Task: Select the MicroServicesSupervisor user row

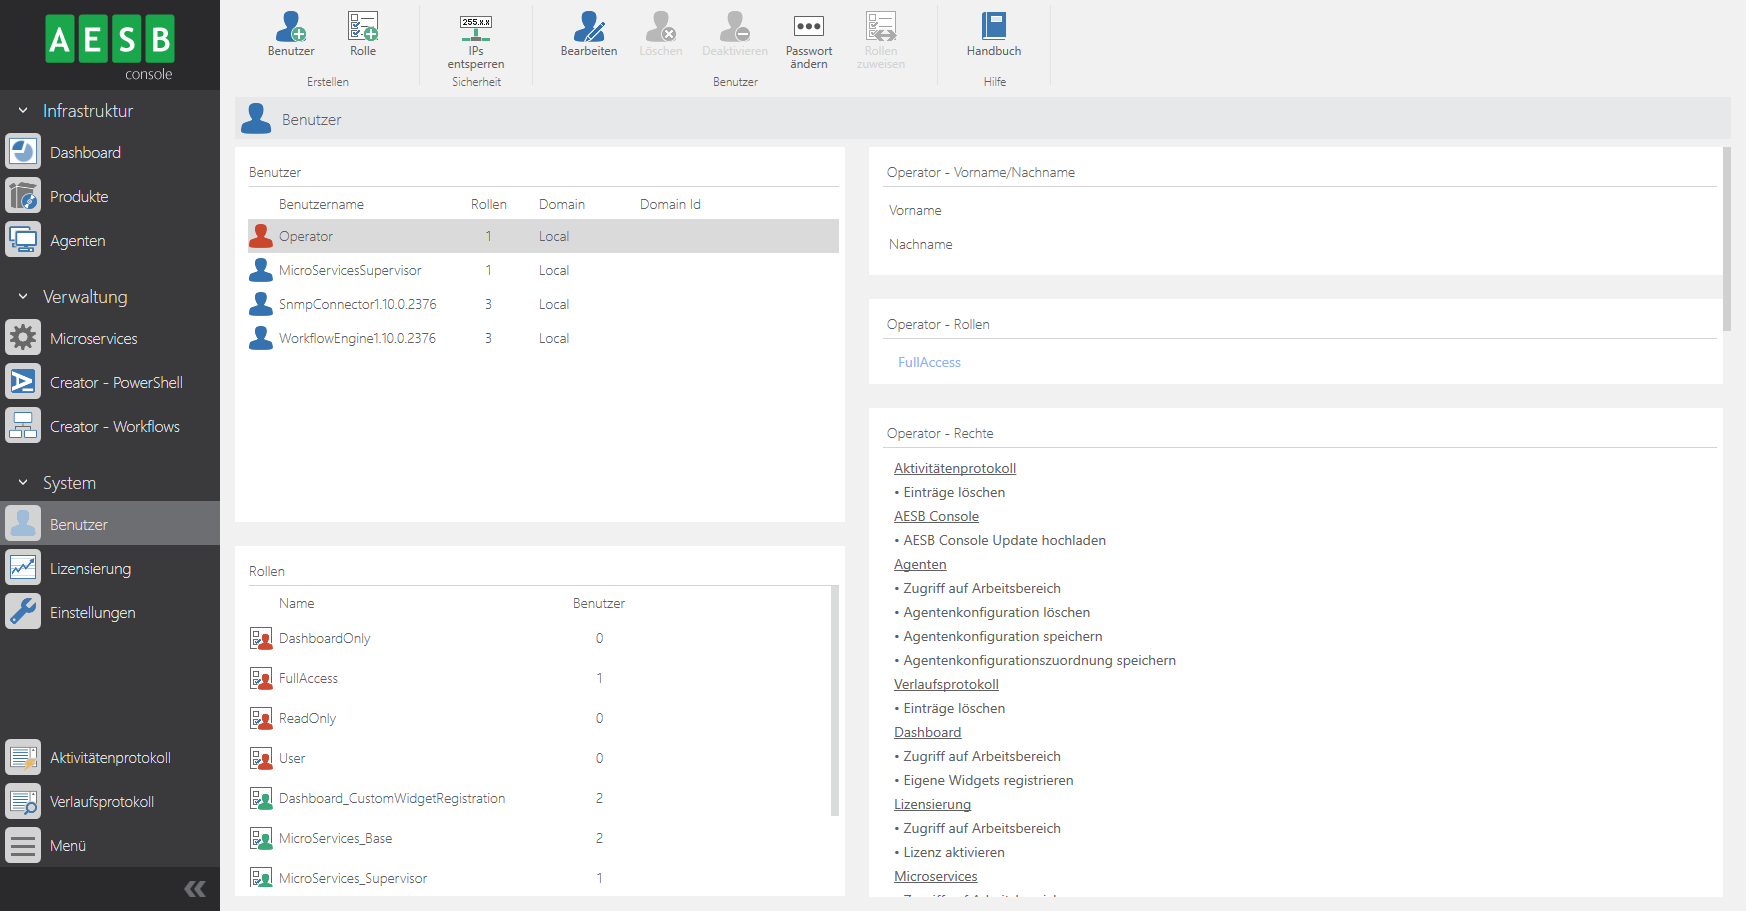Action: point(350,271)
